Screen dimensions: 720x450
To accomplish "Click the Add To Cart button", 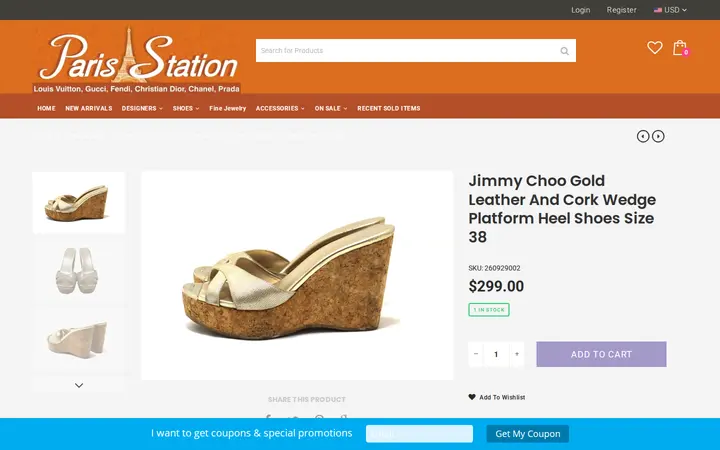I will pos(601,354).
